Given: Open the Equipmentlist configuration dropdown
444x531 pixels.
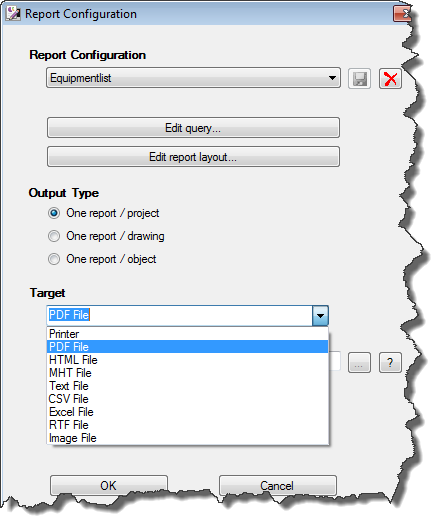Looking at the screenshot, I should pyautogui.click(x=193, y=78).
